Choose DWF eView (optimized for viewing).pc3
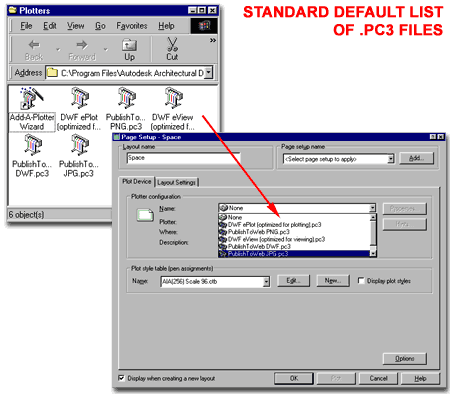 [294, 239]
